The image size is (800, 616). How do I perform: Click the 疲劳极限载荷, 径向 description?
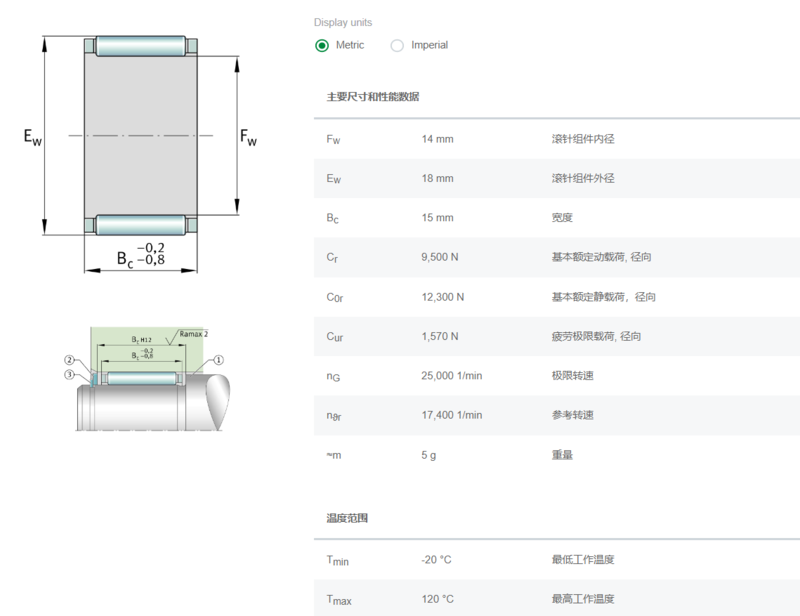click(596, 336)
